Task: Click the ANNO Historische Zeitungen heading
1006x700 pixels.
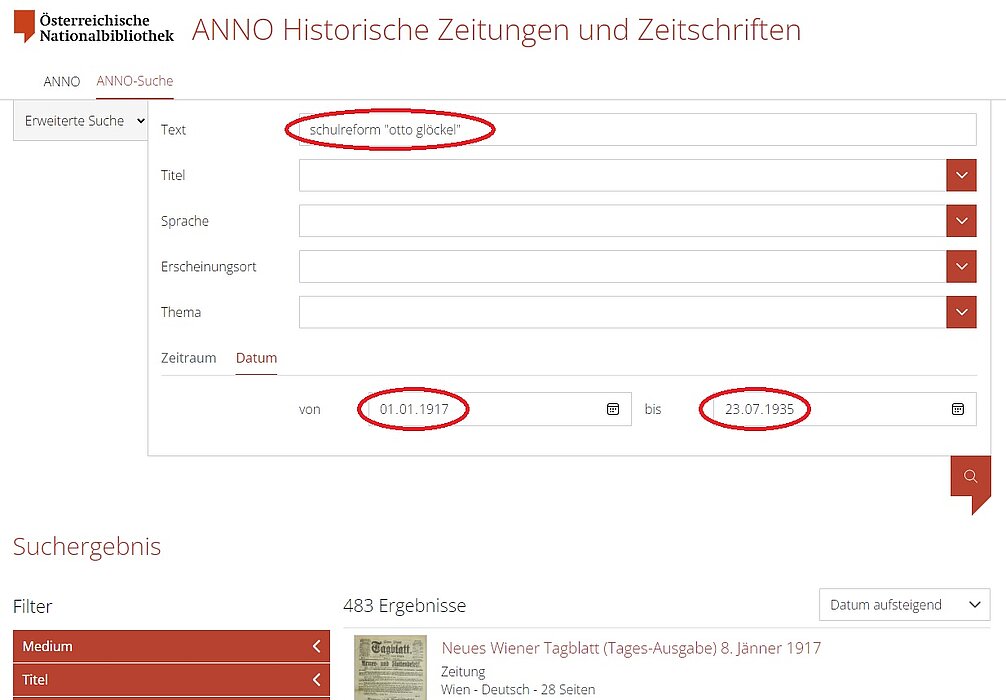Action: (x=497, y=30)
